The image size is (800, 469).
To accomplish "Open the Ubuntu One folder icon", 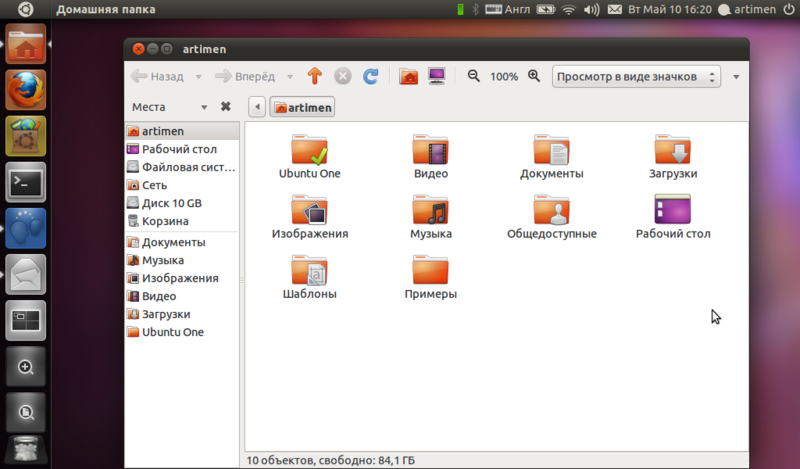I will tap(310, 150).
